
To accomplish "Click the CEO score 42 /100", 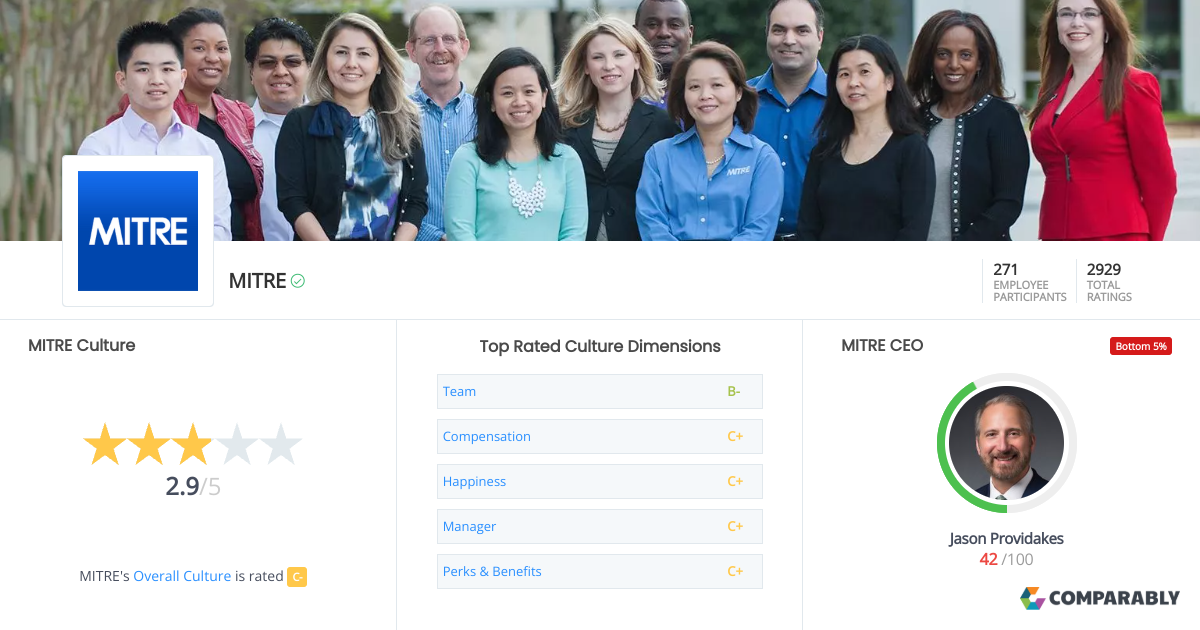I will click(1006, 559).
